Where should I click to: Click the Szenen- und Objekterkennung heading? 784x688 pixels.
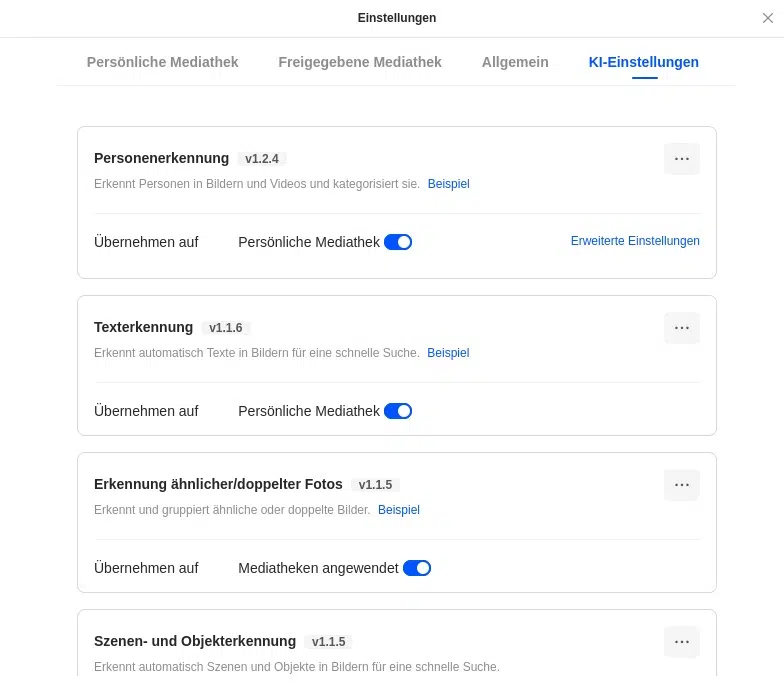coord(195,641)
